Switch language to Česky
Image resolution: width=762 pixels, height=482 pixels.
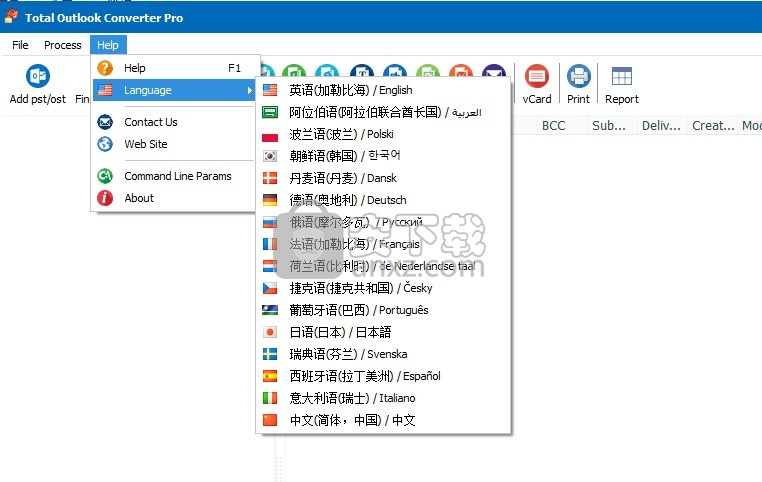383,288
